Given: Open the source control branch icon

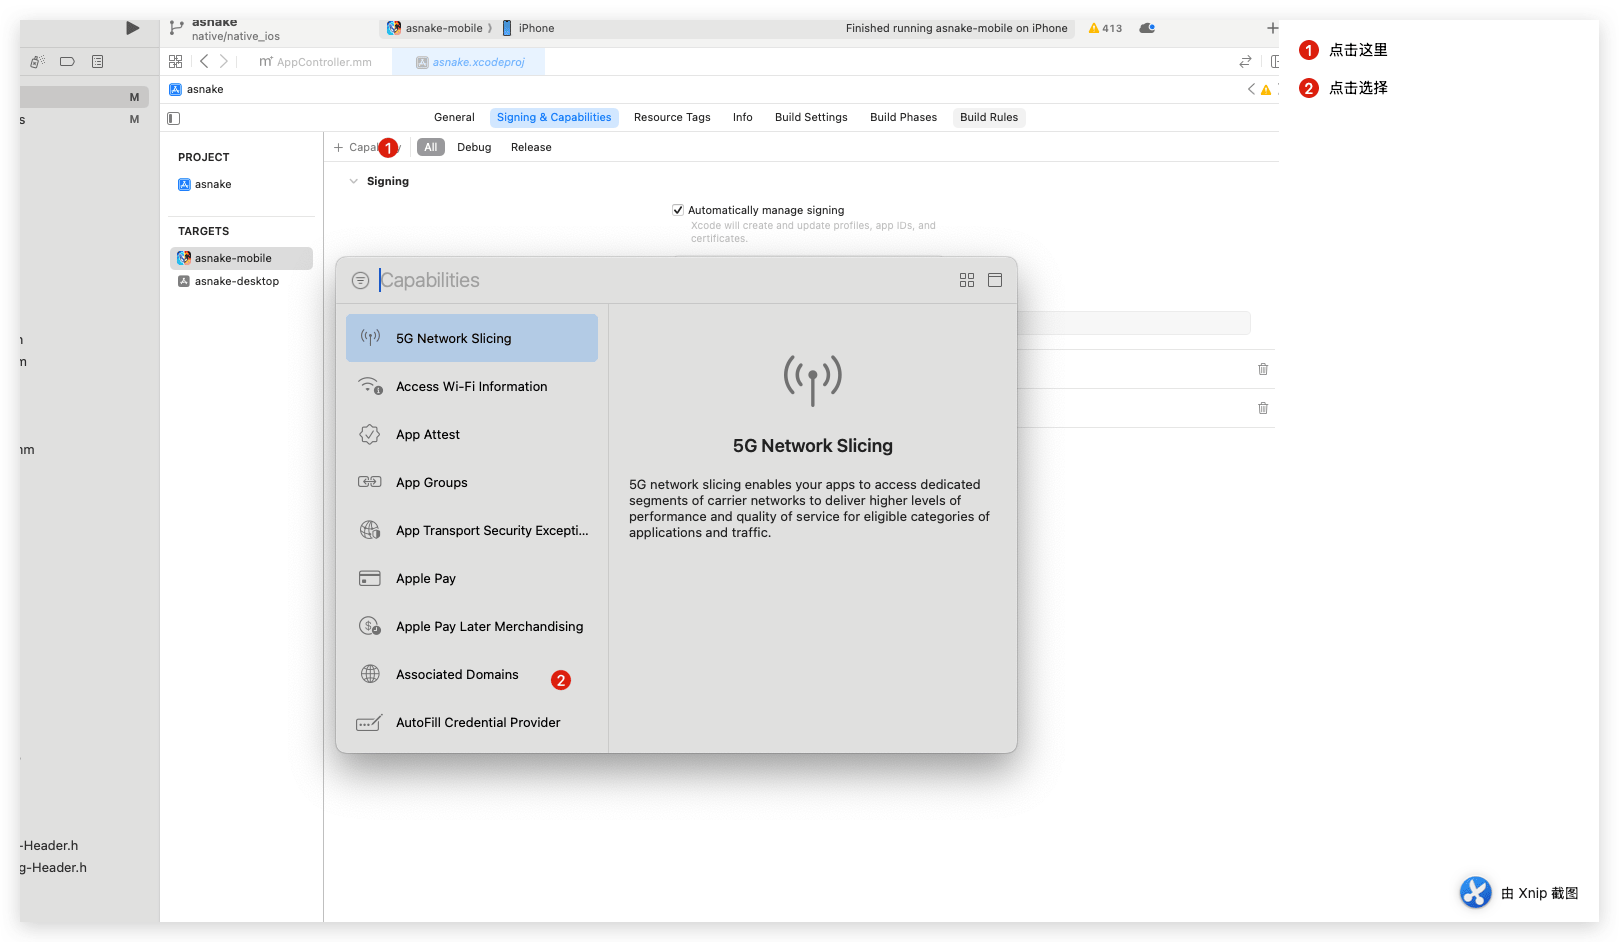Looking at the screenshot, I should coord(176,28).
